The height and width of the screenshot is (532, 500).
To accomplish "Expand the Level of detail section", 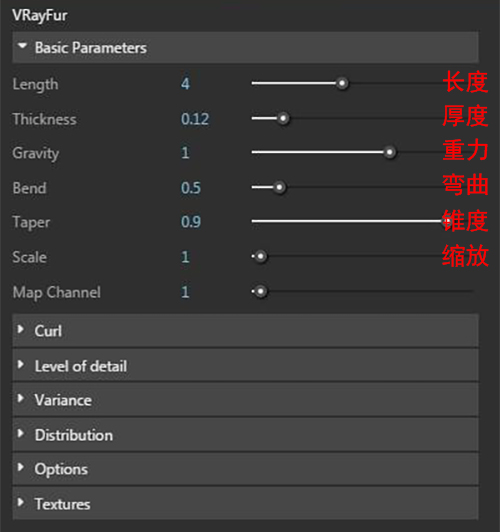I will (245, 366).
